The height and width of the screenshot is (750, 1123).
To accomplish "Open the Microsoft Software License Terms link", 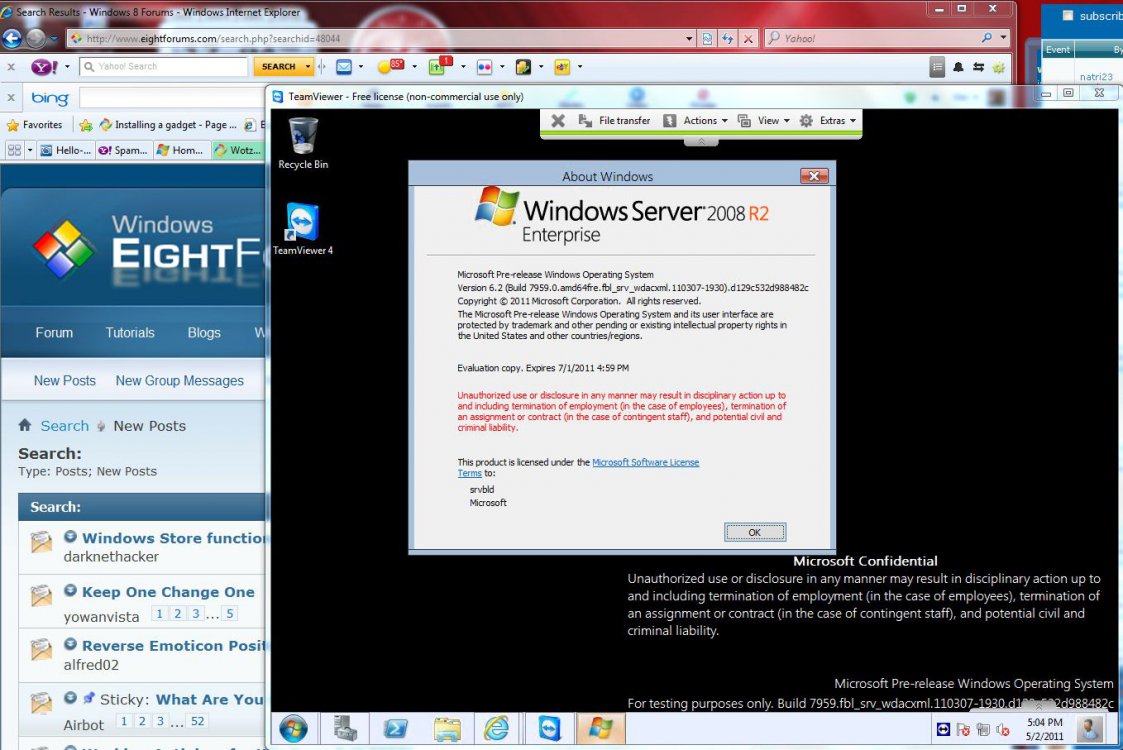I will coord(645,463).
